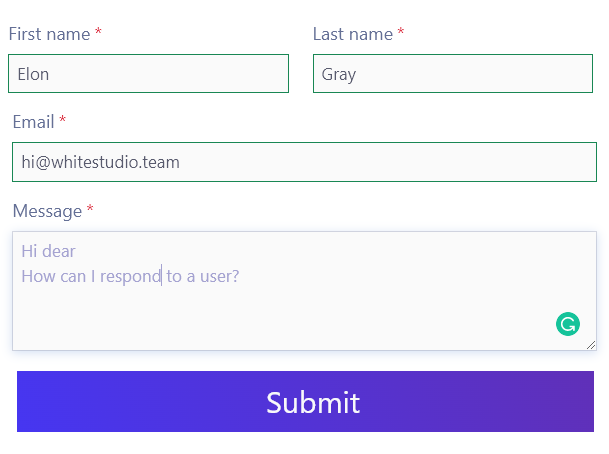Click the First name label
The image size is (609, 454).
49,34
